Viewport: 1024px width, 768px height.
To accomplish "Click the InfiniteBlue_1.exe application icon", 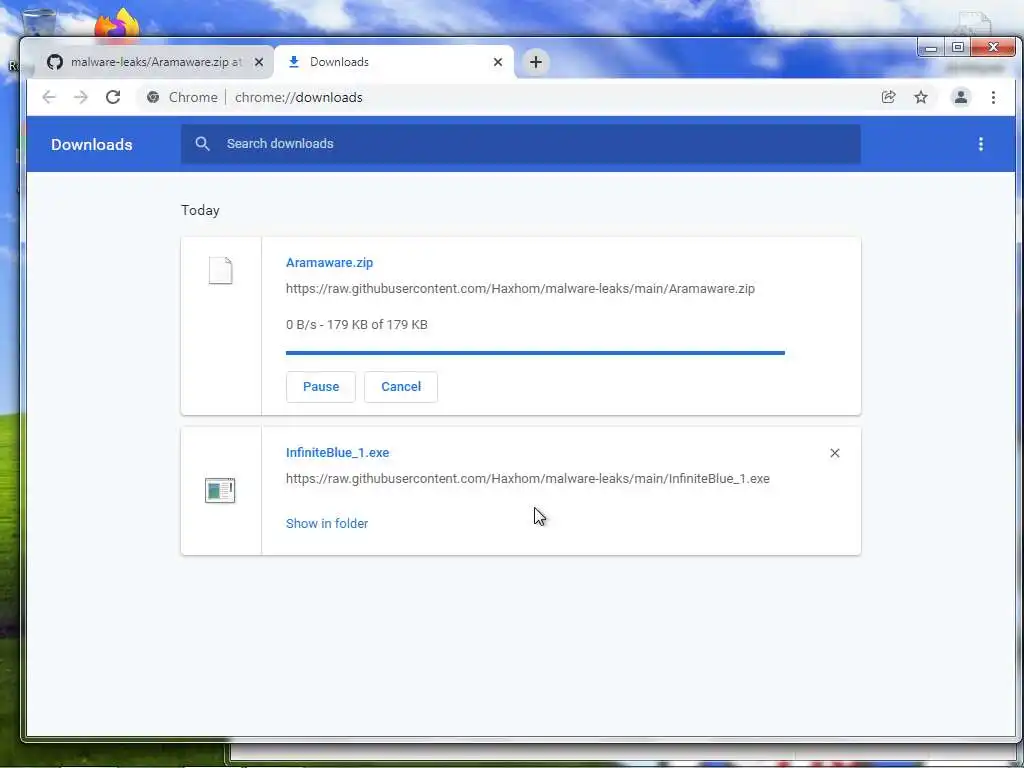I will (x=220, y=490).
